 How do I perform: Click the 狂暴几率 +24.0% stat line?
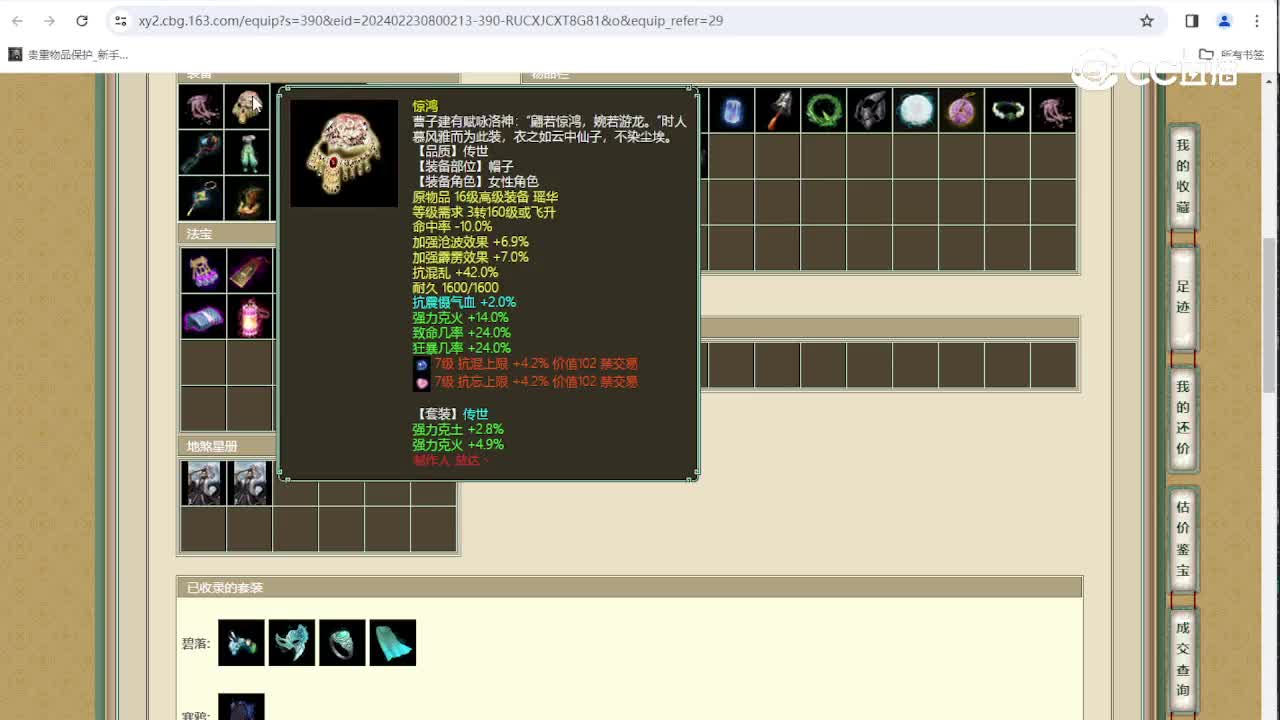click(461, 348)
